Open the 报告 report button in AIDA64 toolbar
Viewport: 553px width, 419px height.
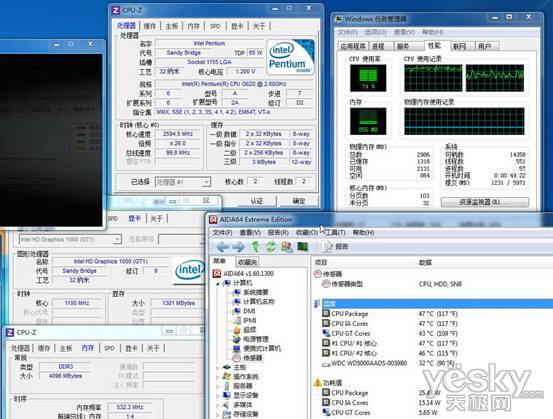click(335, 247)
